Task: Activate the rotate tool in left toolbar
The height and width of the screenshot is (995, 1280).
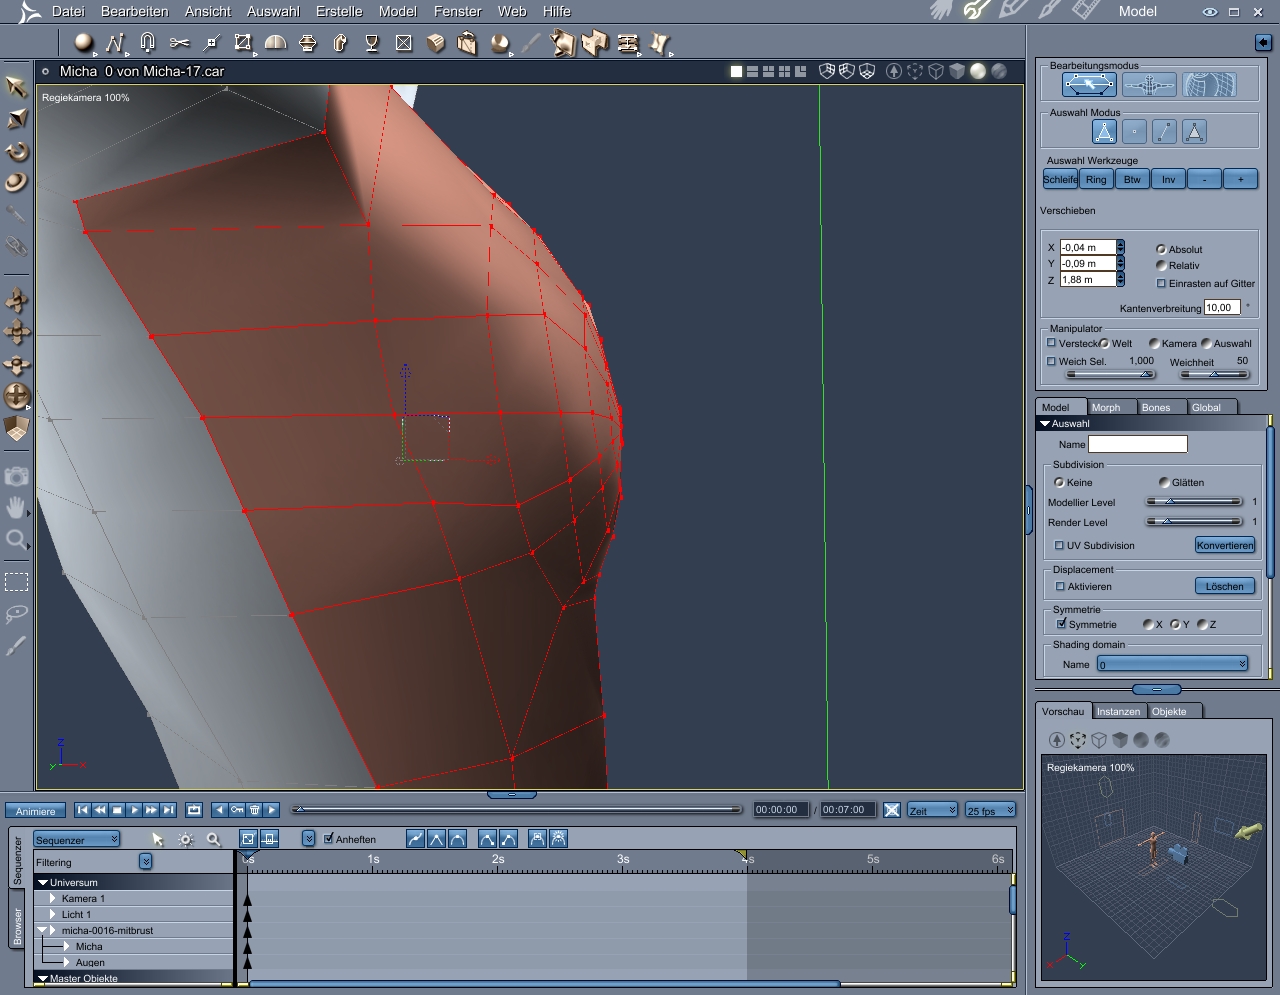Action: [16, 151]
